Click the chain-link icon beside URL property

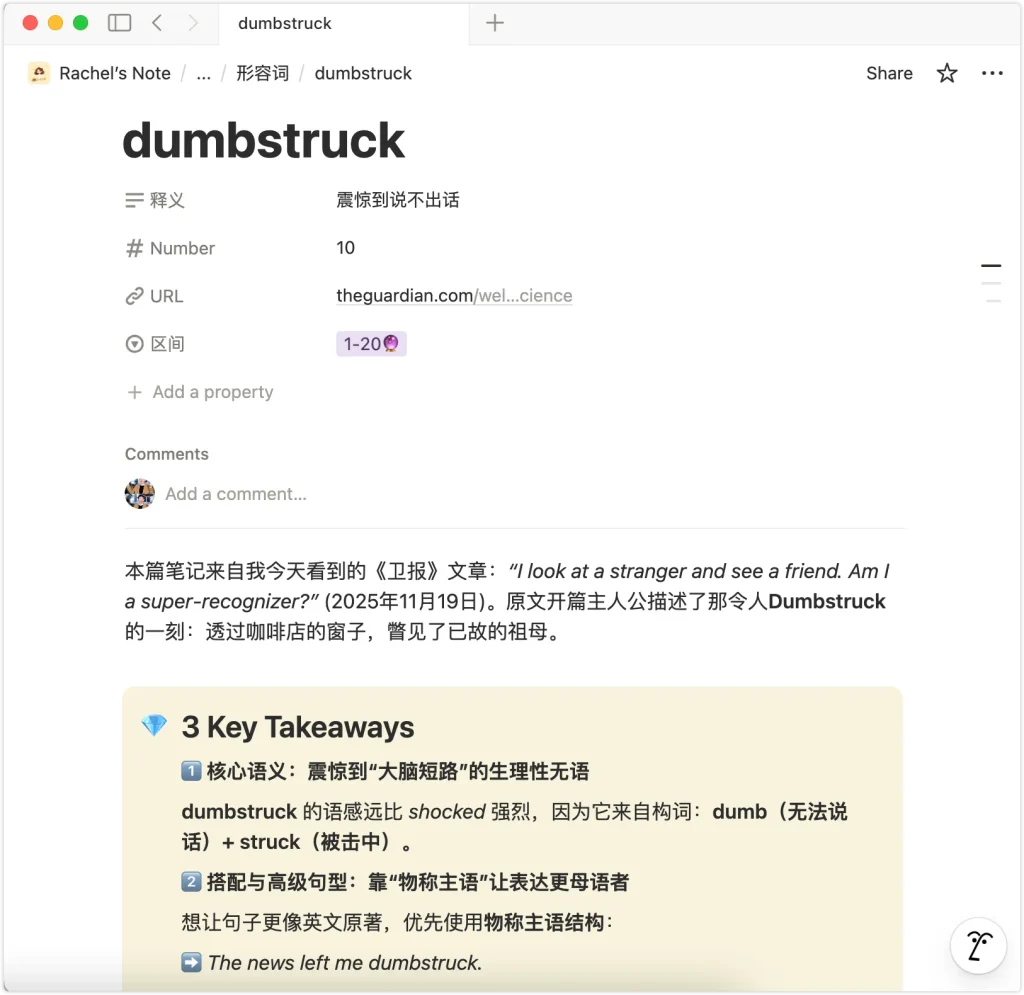(x=135, y=295)
